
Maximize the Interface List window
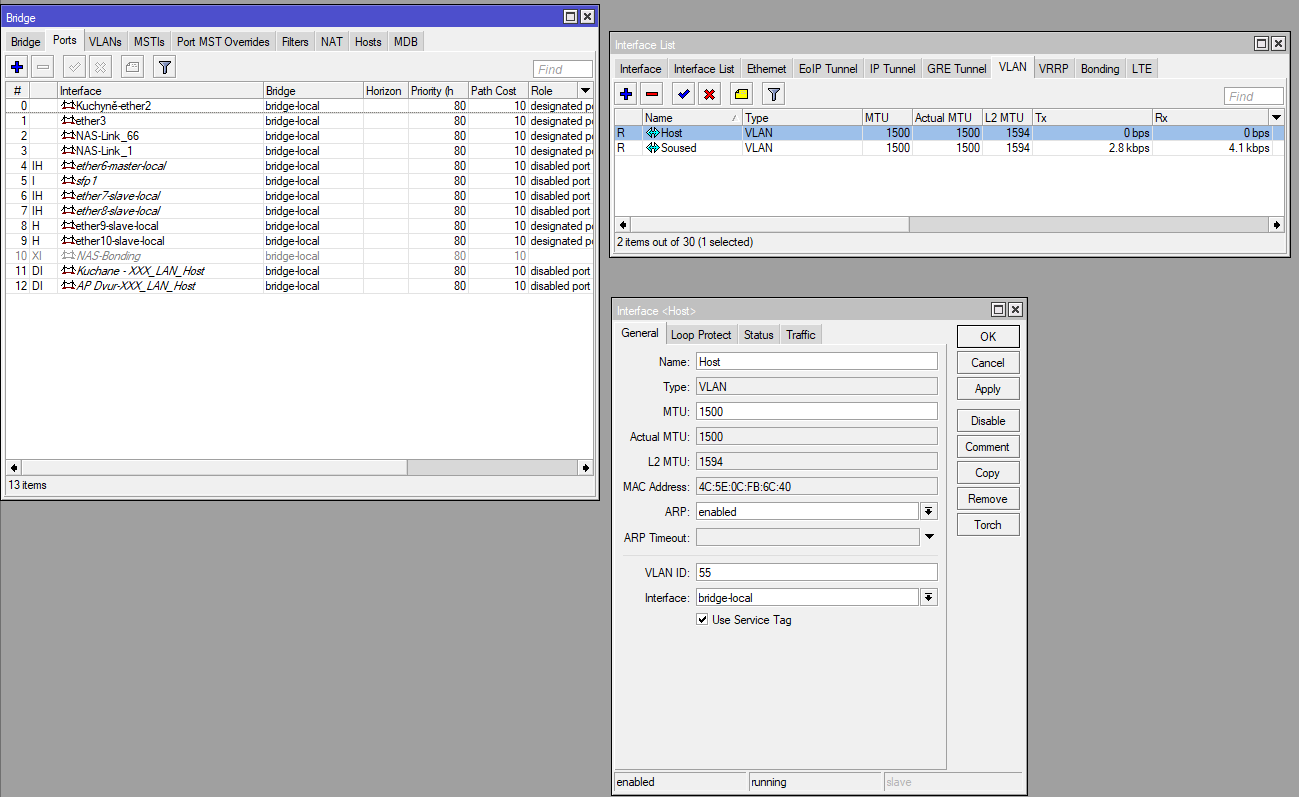(x=1262, y=44)
